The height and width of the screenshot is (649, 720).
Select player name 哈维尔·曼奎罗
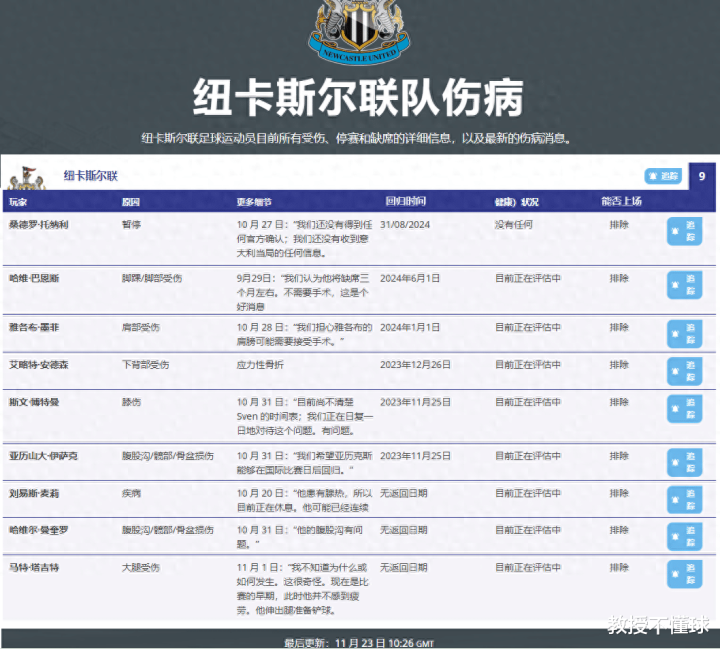tap(39, 530)
